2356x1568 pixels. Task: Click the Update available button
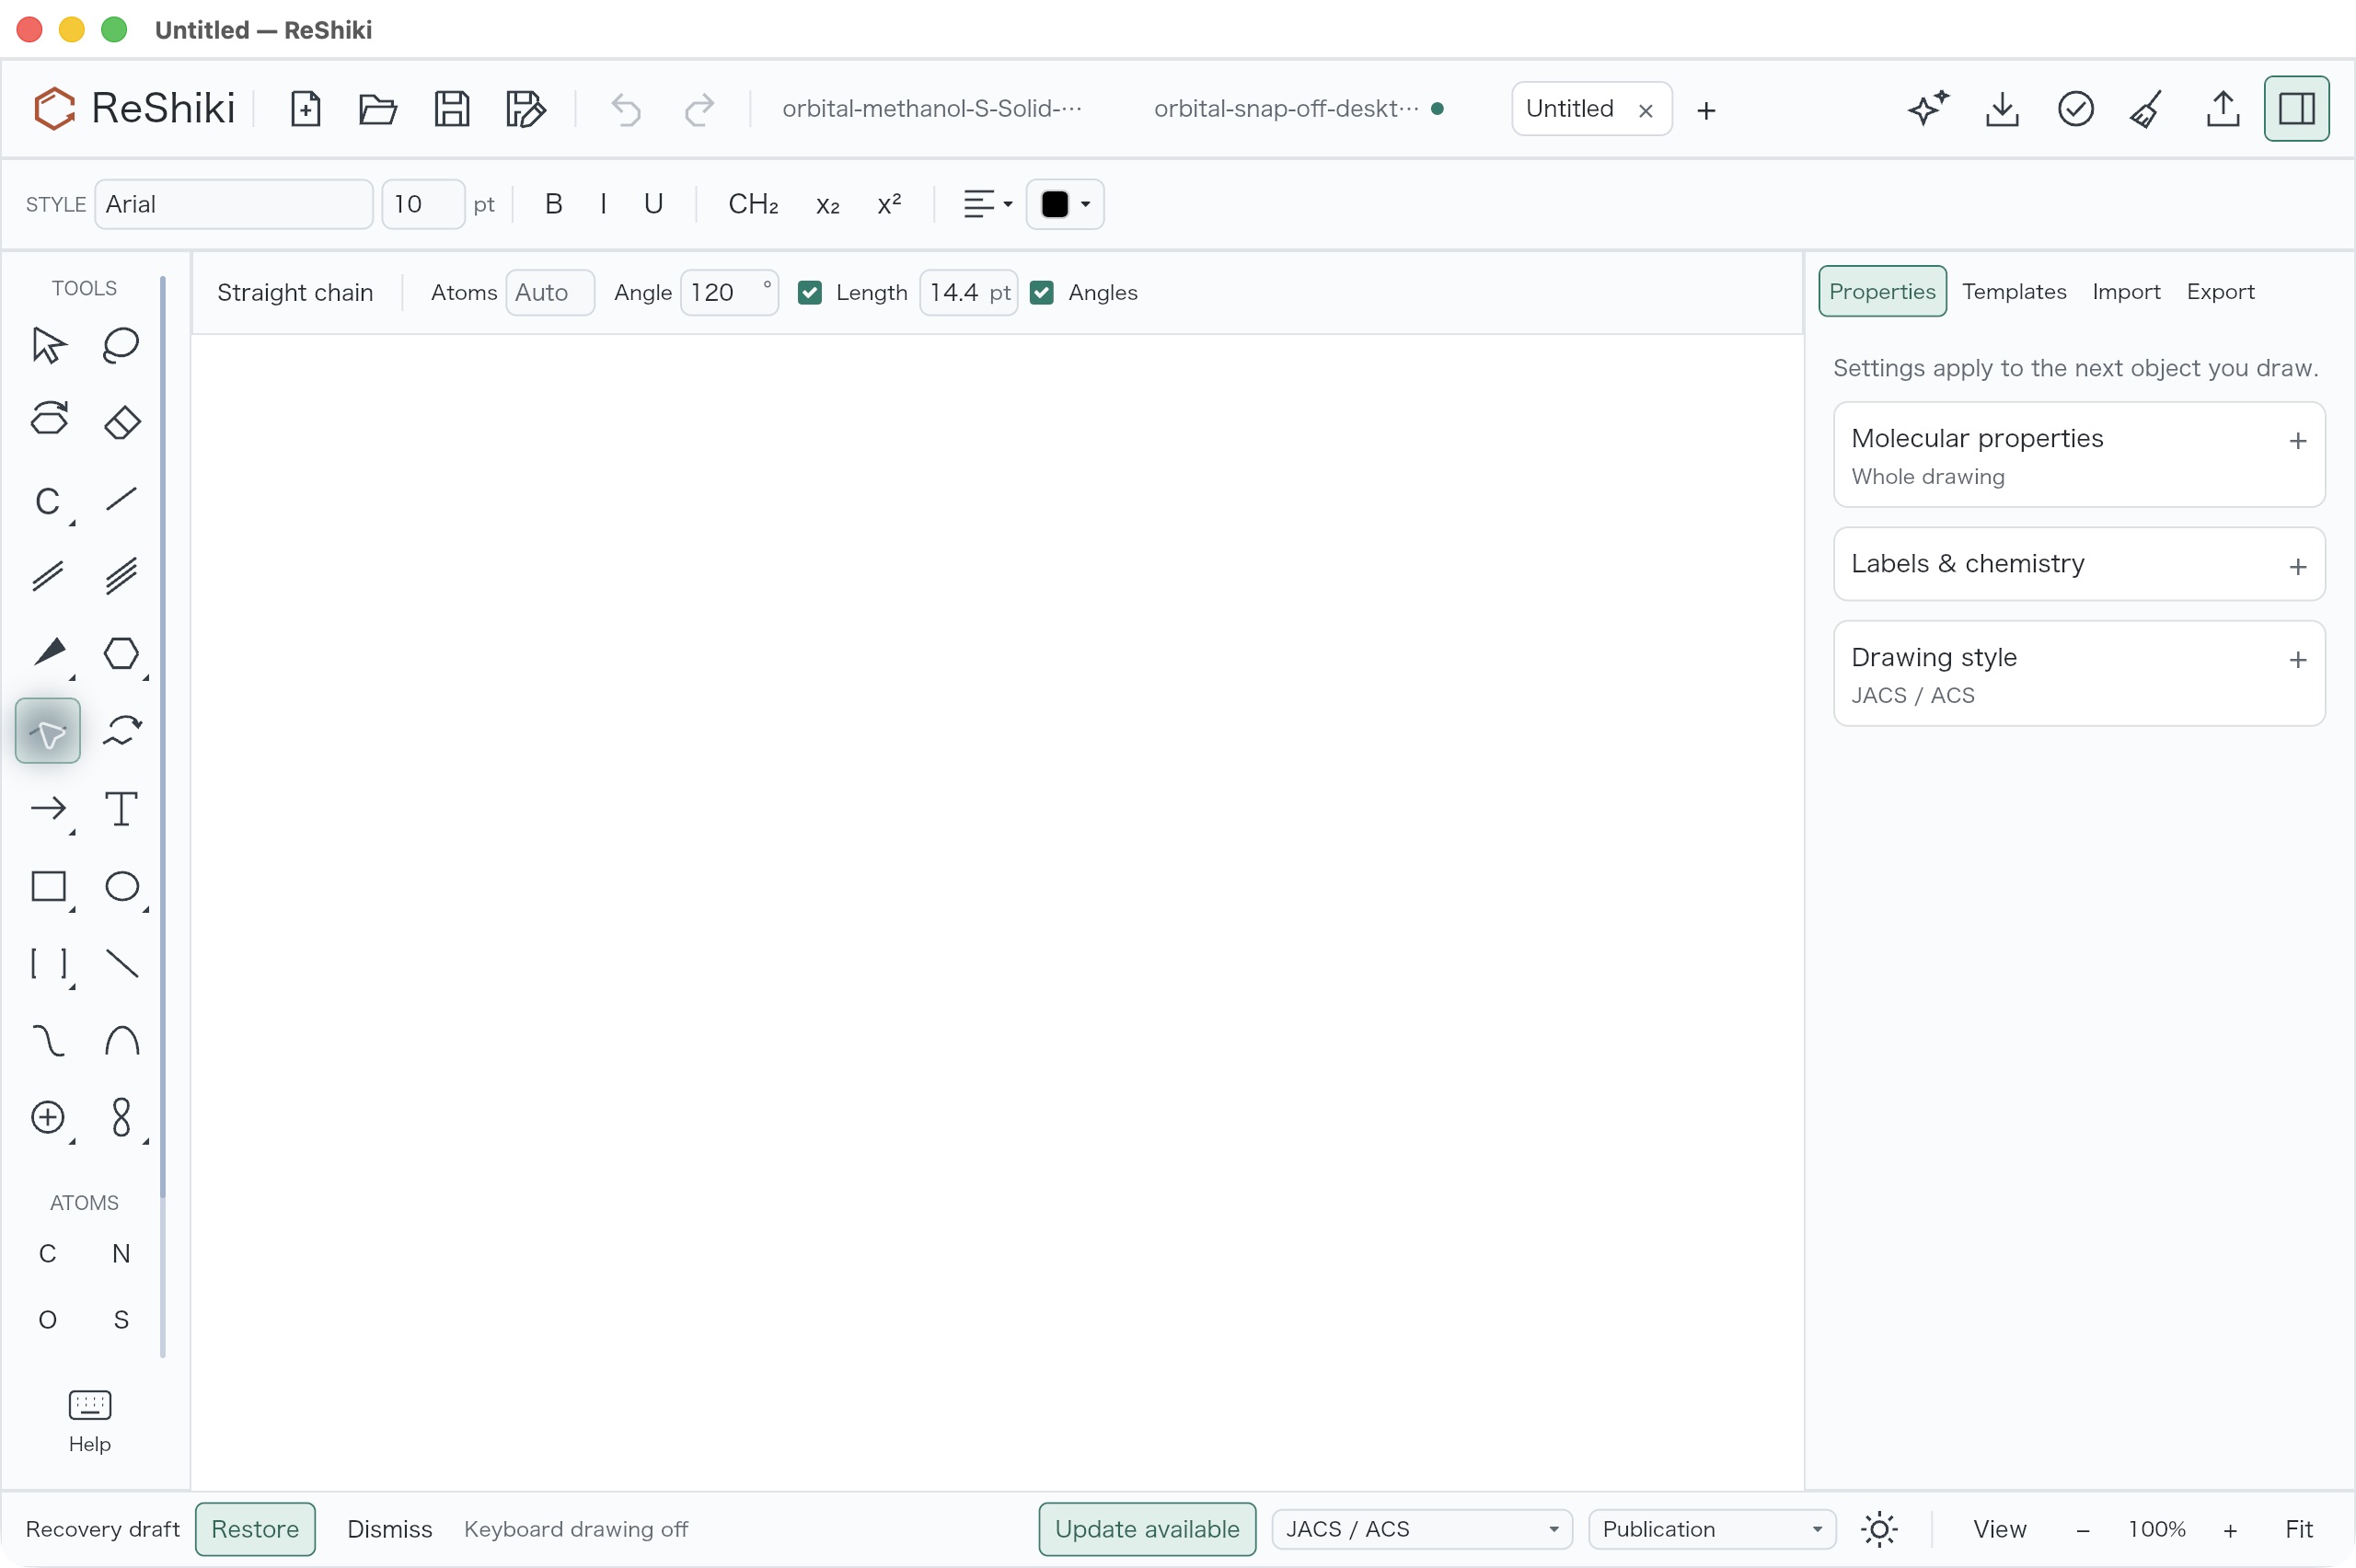(1147, 1529)
